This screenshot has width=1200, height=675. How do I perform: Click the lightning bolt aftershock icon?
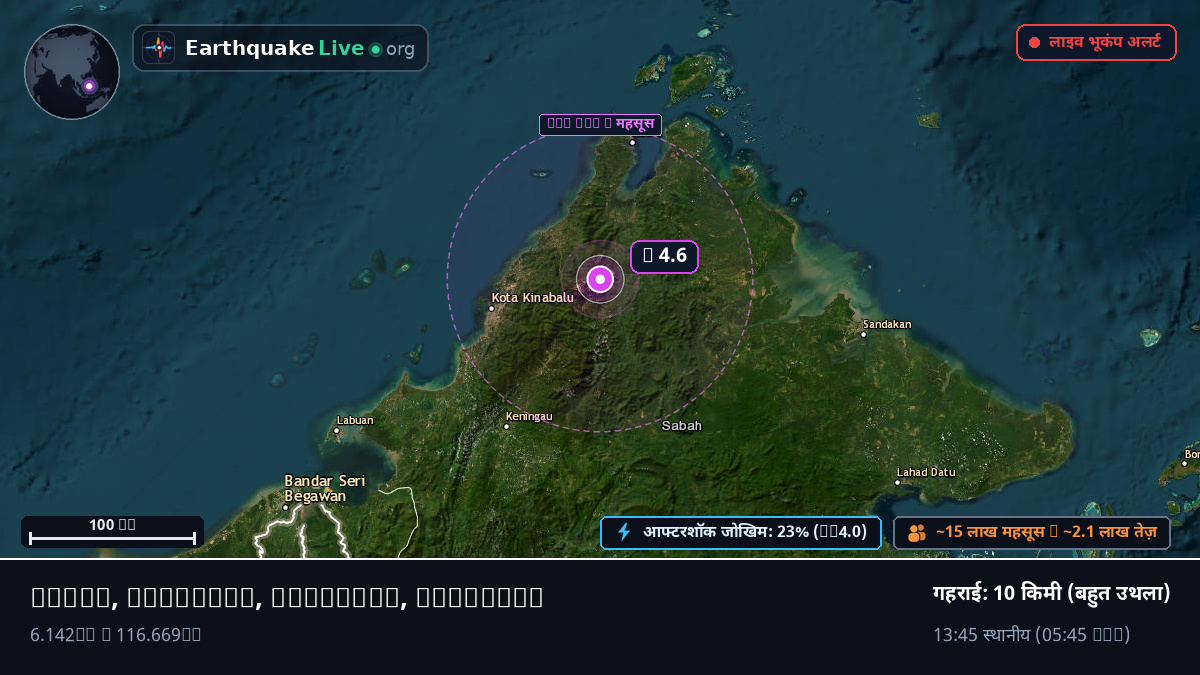pos(624,532)
